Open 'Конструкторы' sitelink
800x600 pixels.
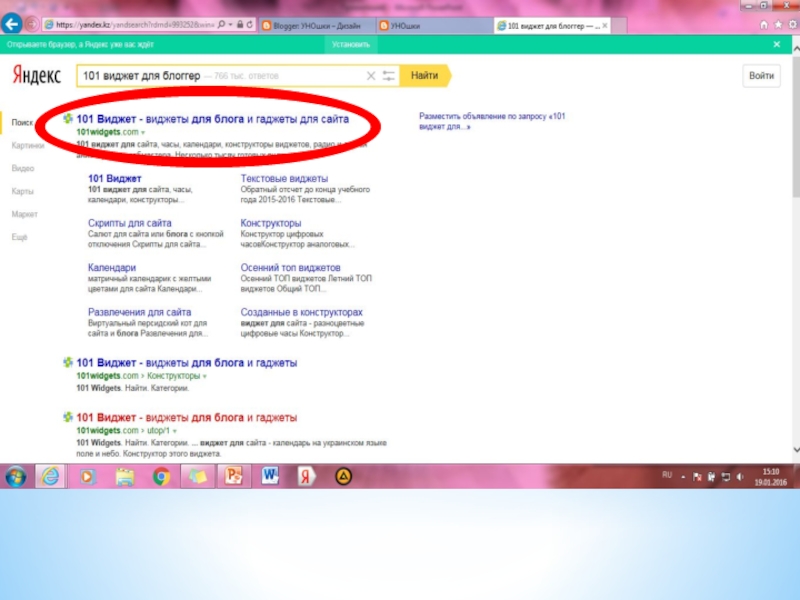coord(271,223)
